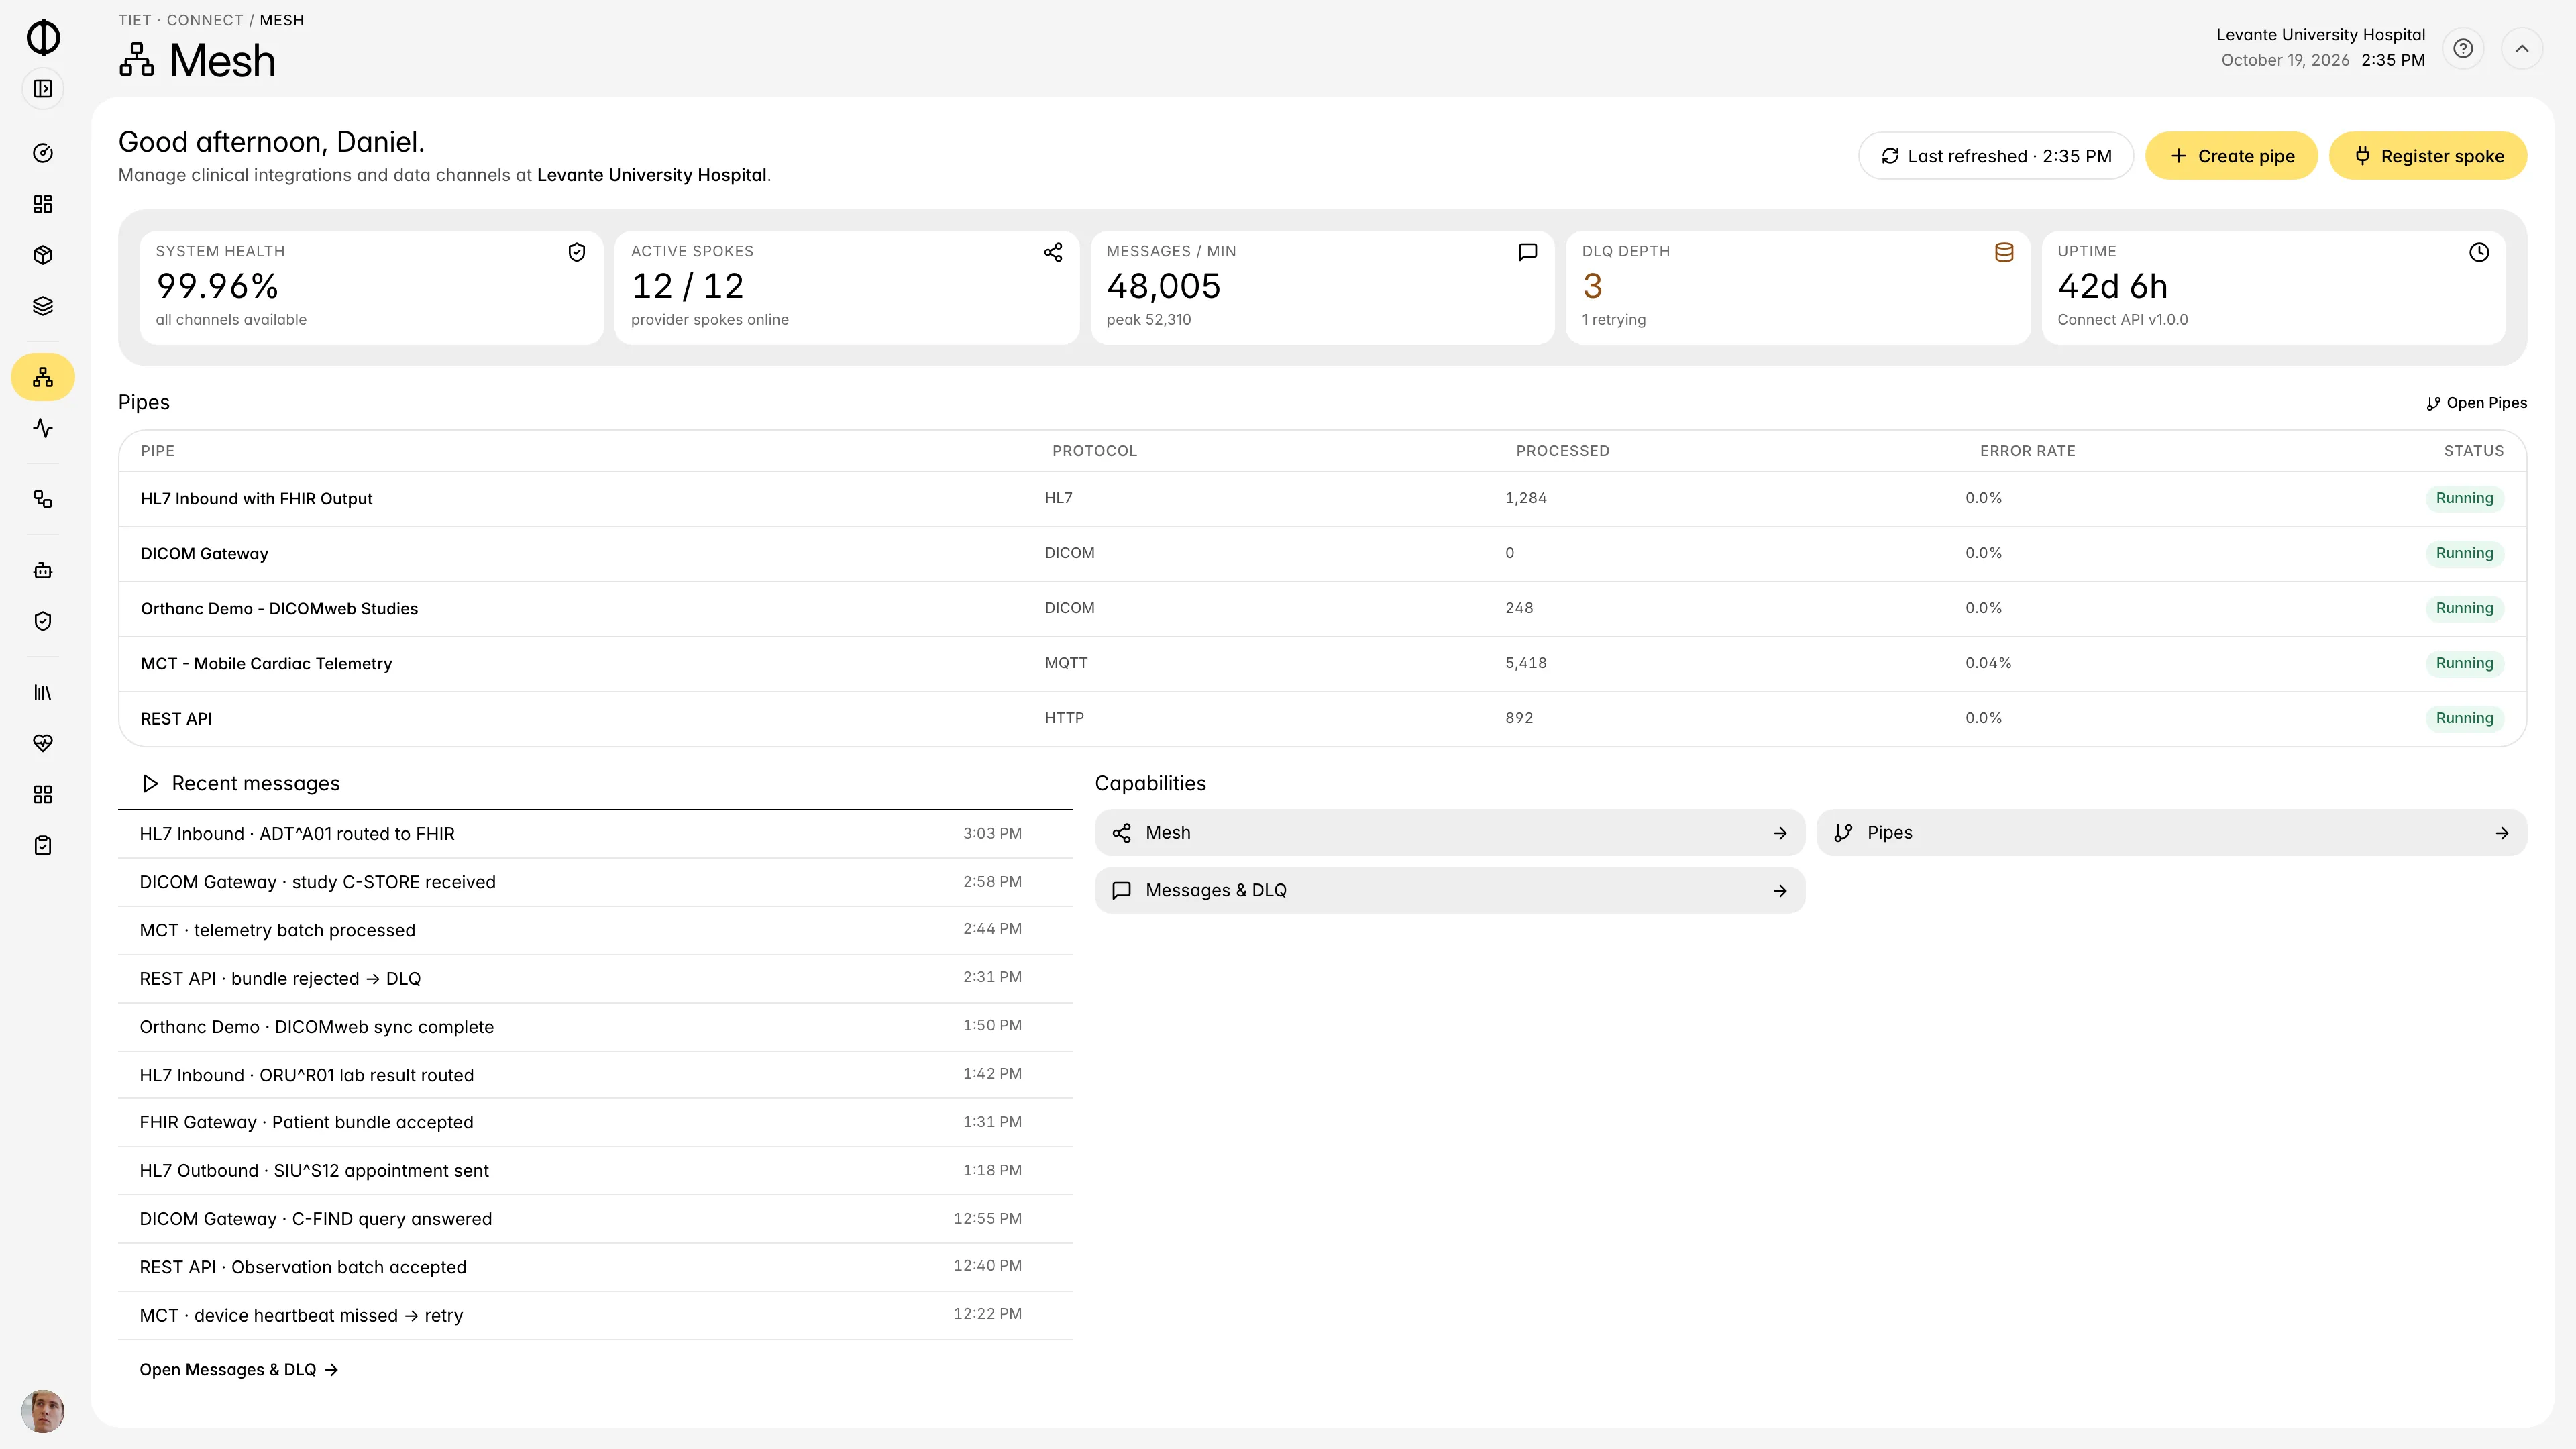This screenshot has width=2576, height=1449.
Task: Click the TIET logo at sidebar top
Action: [x=43, y=37]
